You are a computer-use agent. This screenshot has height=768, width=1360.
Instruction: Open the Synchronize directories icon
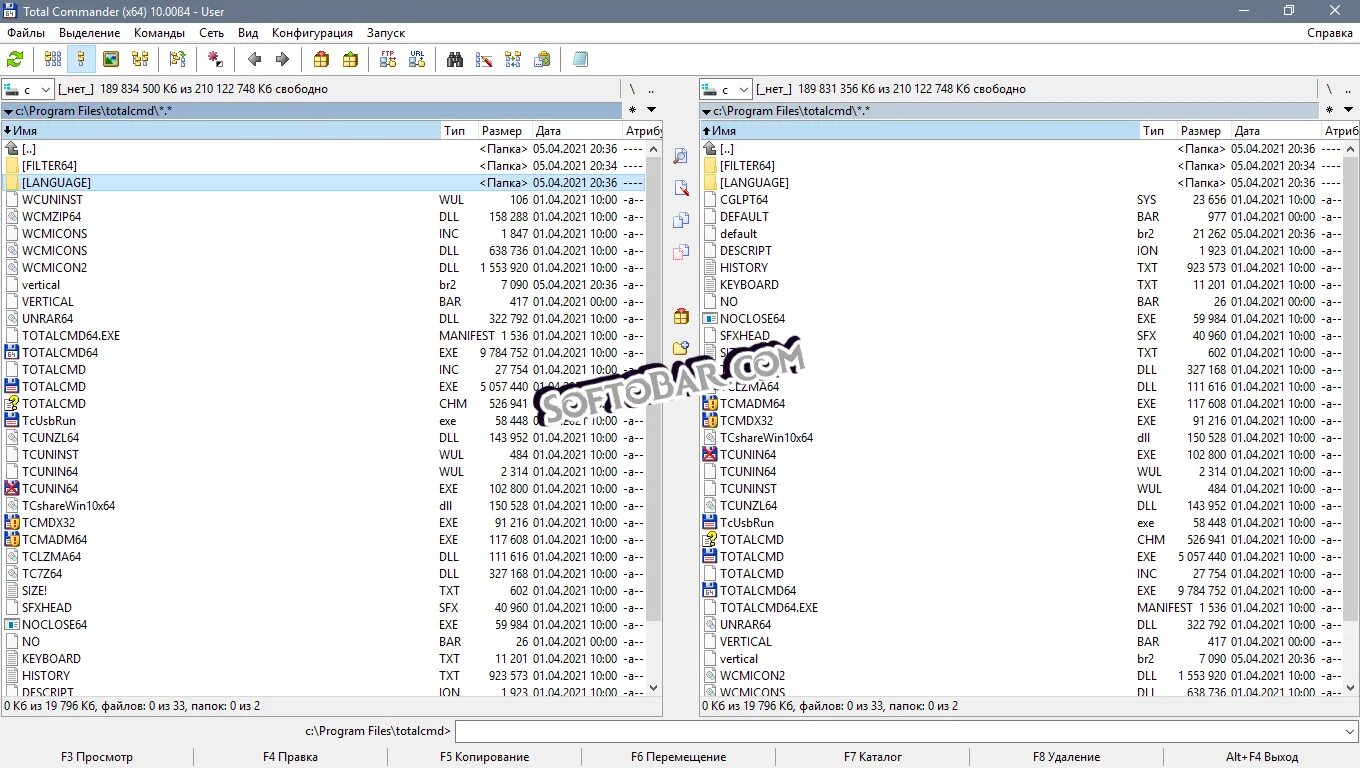(513, 59)
